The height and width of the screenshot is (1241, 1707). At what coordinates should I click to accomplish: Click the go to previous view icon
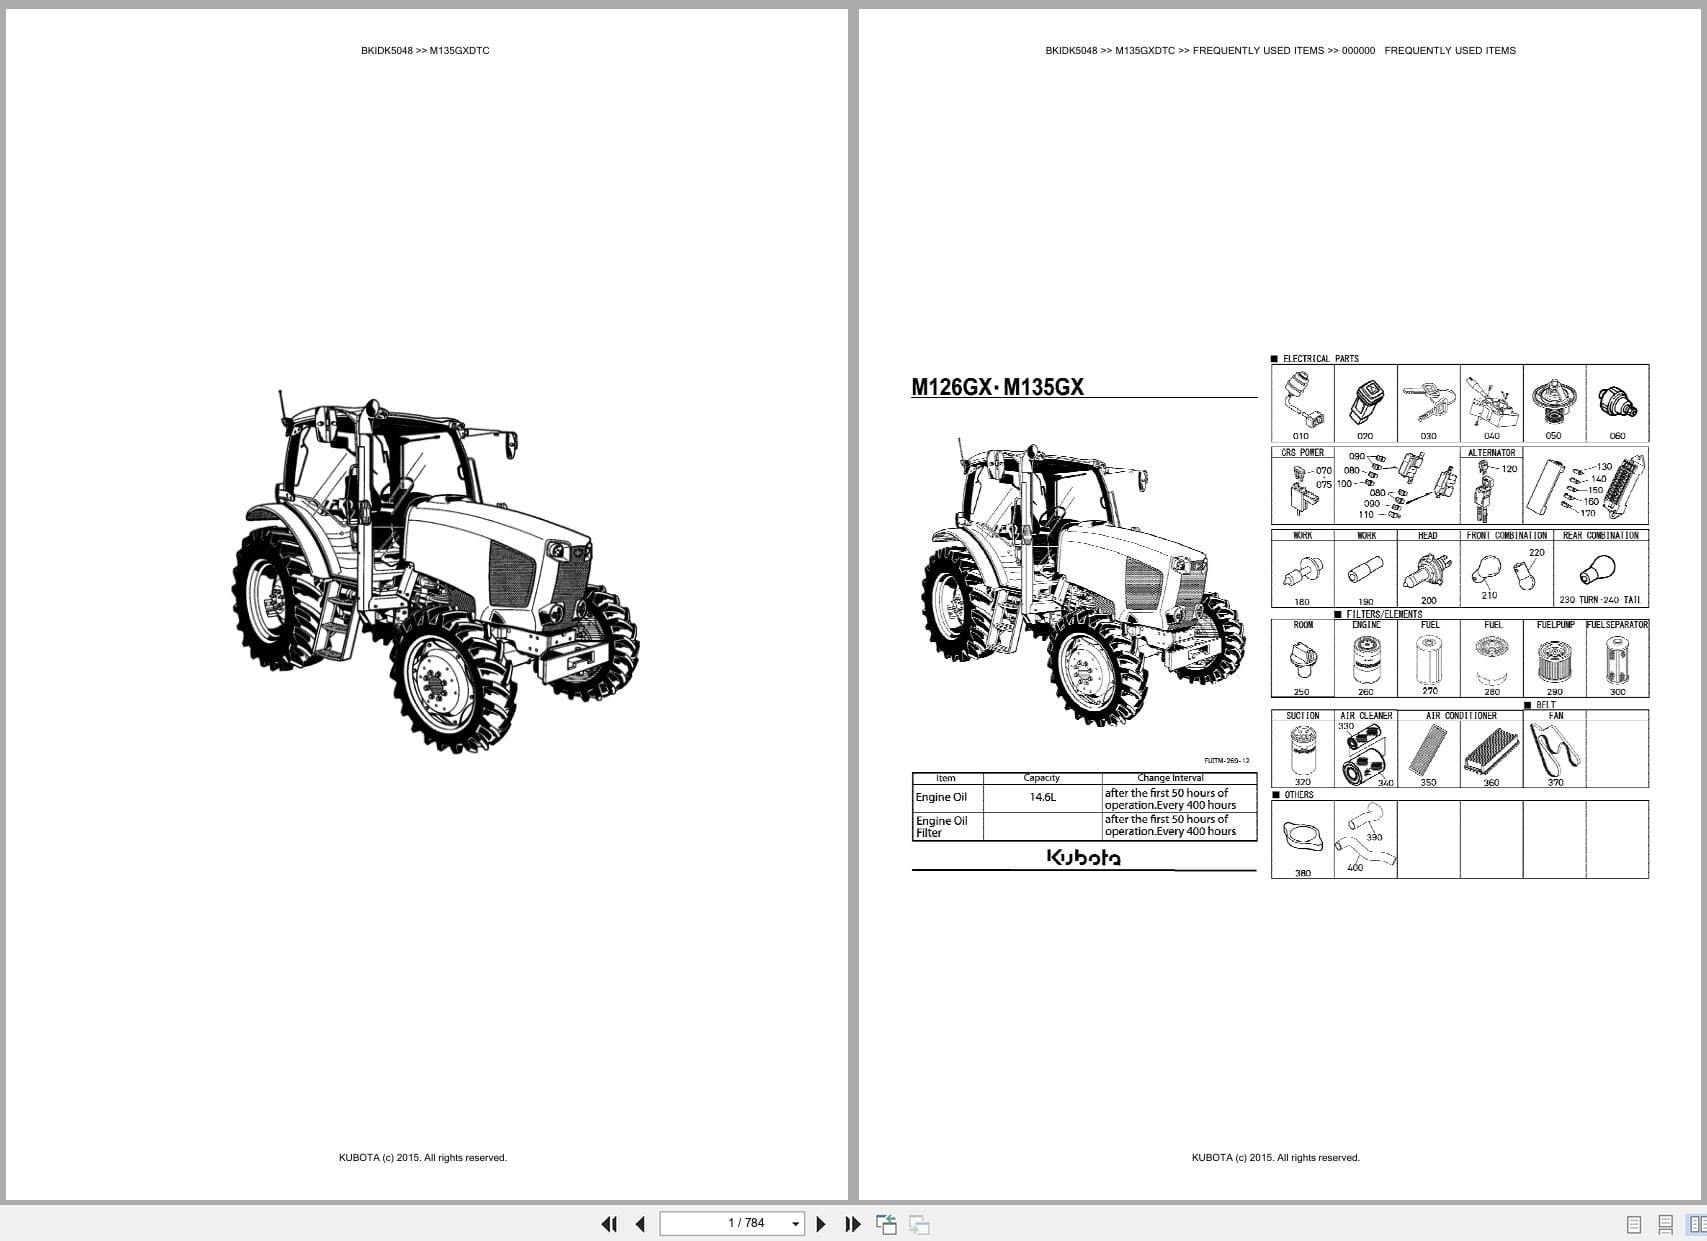pyautogui.click(x=886, y=1224)
